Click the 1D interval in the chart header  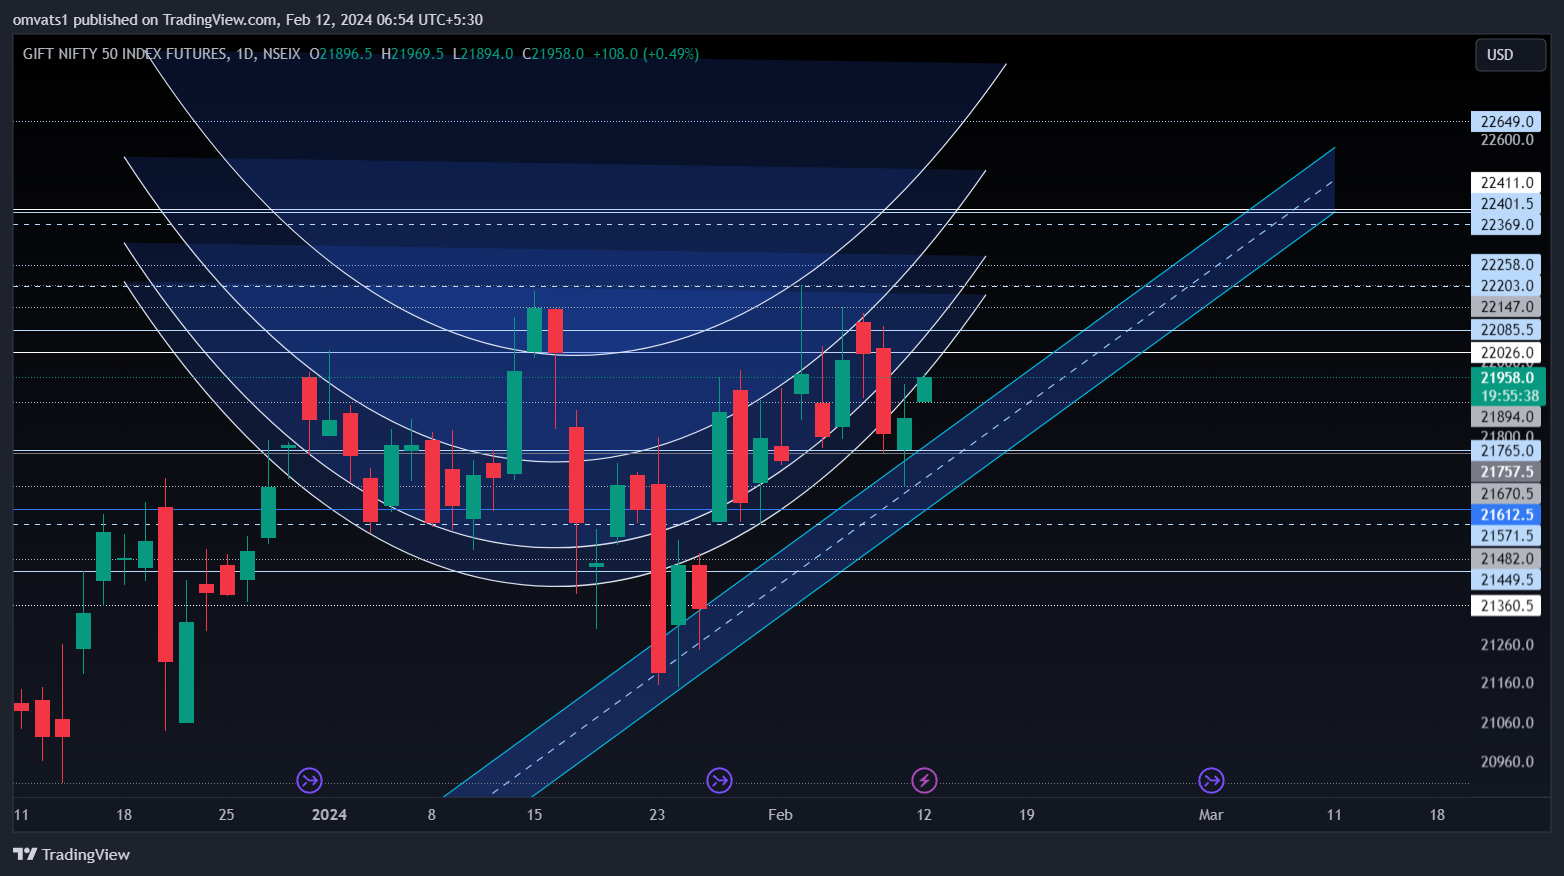click(x=245, y=54)
